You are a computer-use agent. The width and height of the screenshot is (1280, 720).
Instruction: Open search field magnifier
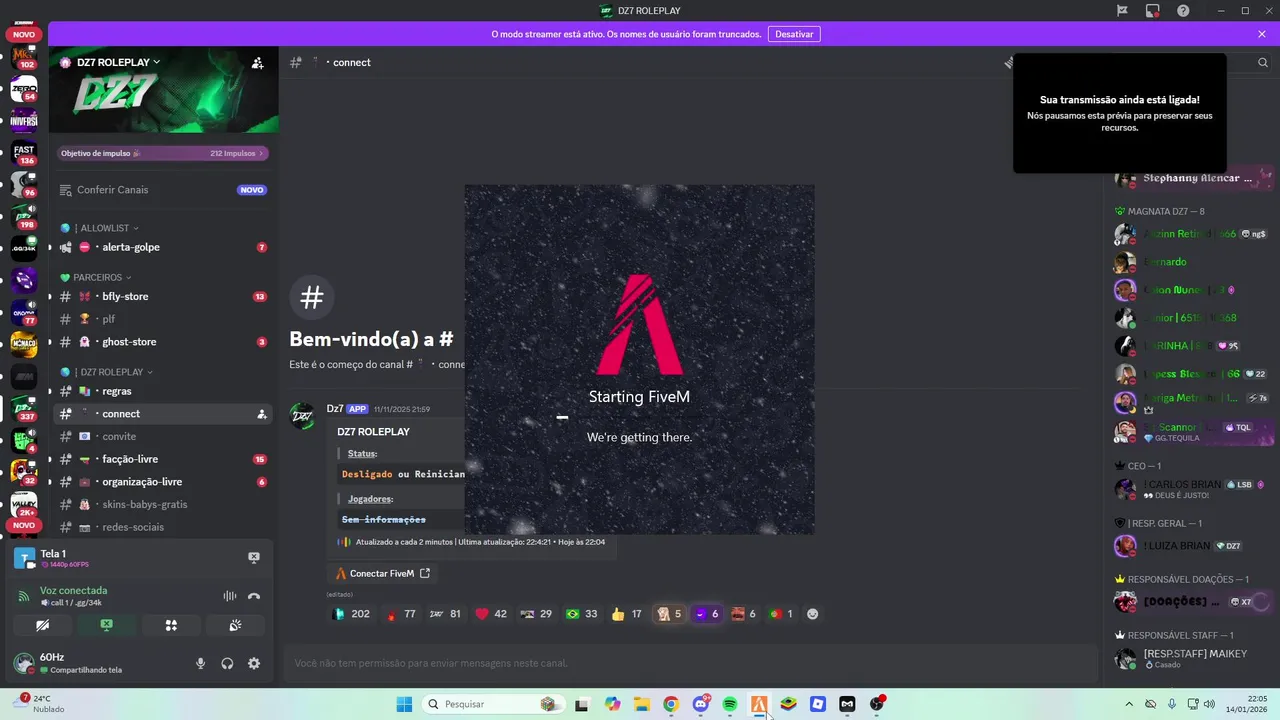coord(1263,62)
